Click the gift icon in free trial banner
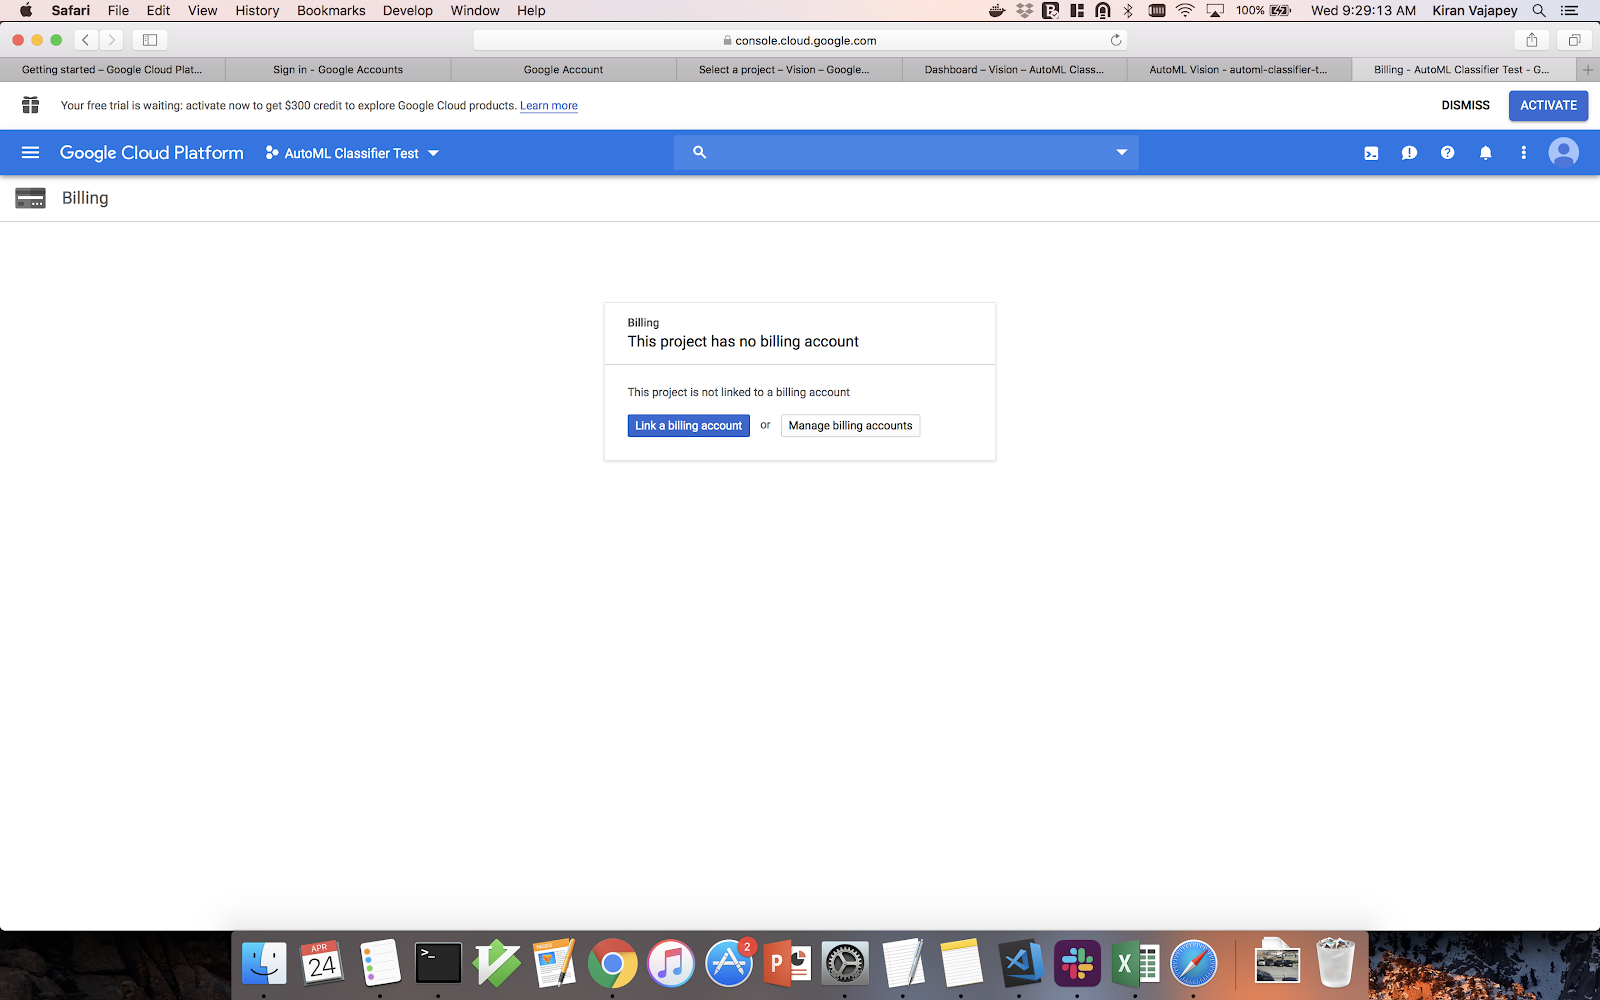 (31, 105)
